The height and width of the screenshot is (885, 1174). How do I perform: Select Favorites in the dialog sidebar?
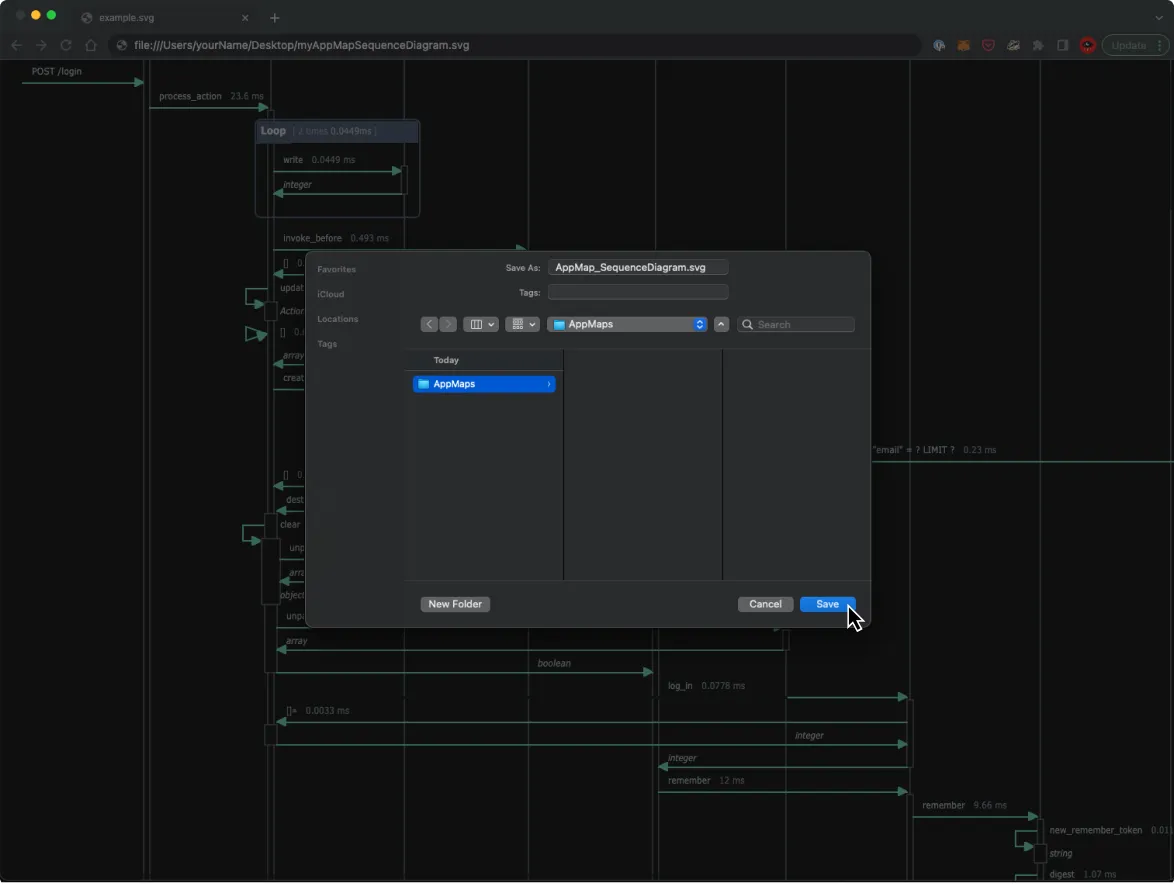tap(336, 270)
